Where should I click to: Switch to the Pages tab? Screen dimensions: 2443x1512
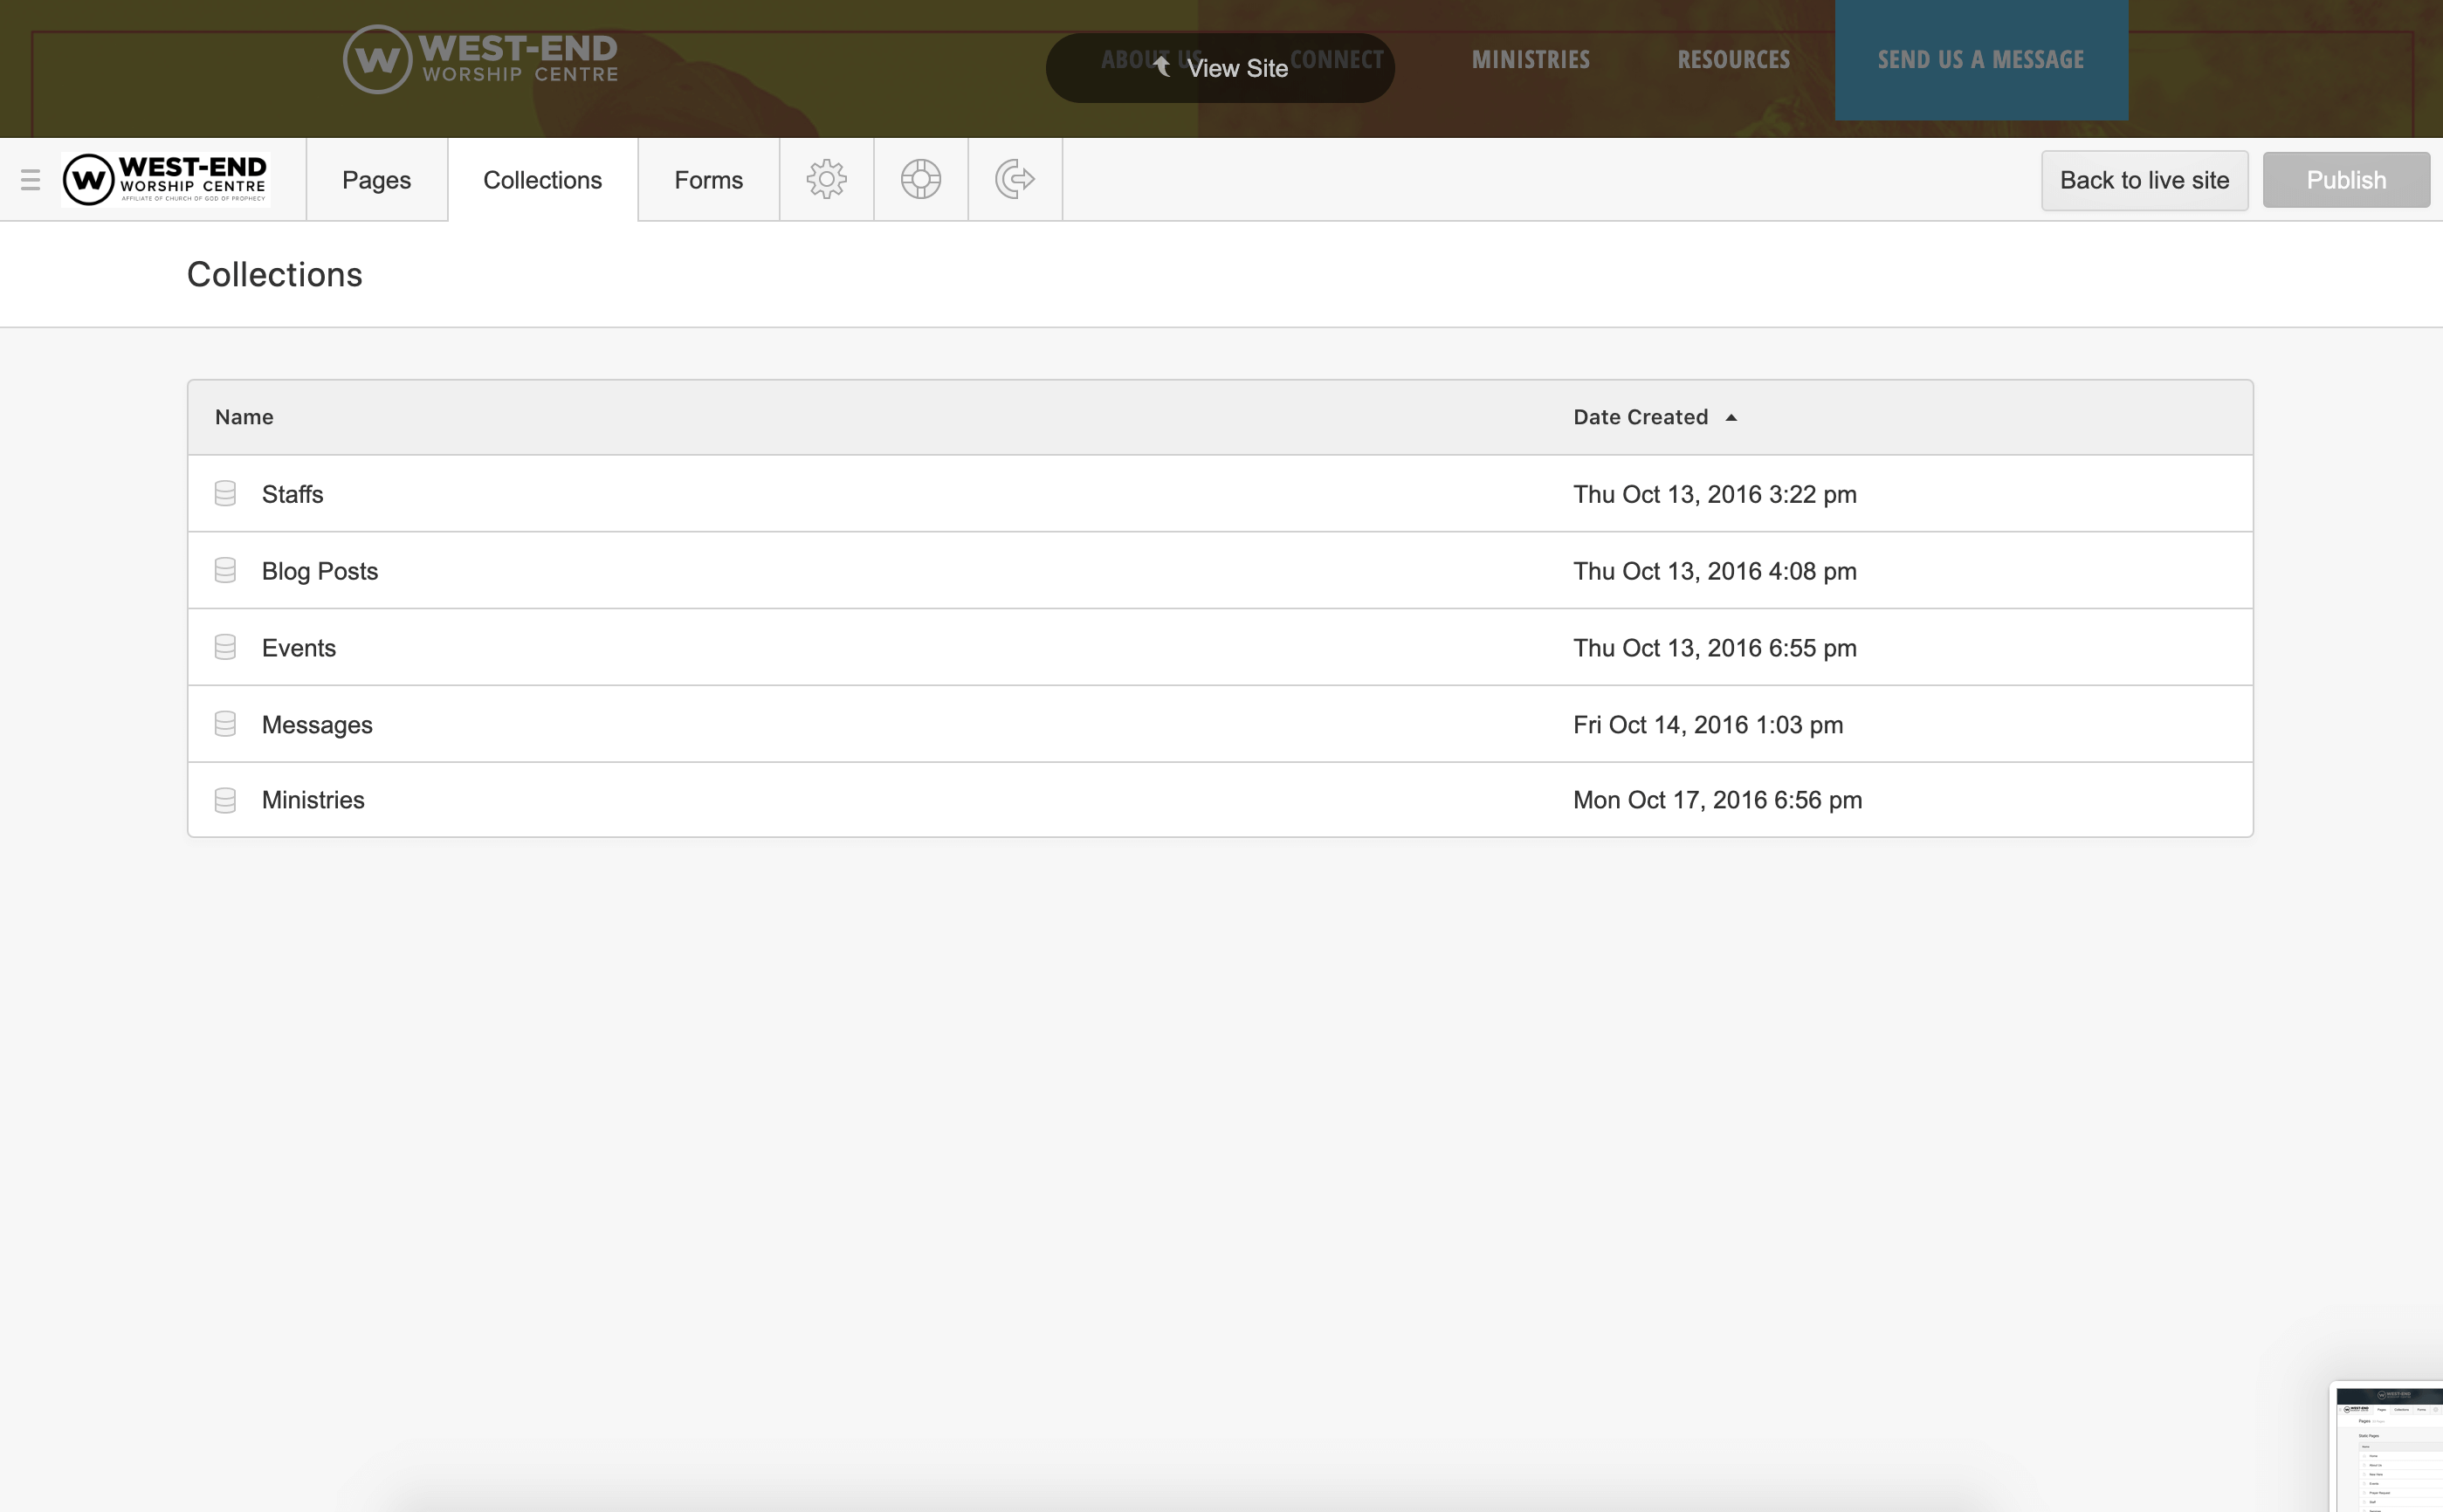(377, 180)
